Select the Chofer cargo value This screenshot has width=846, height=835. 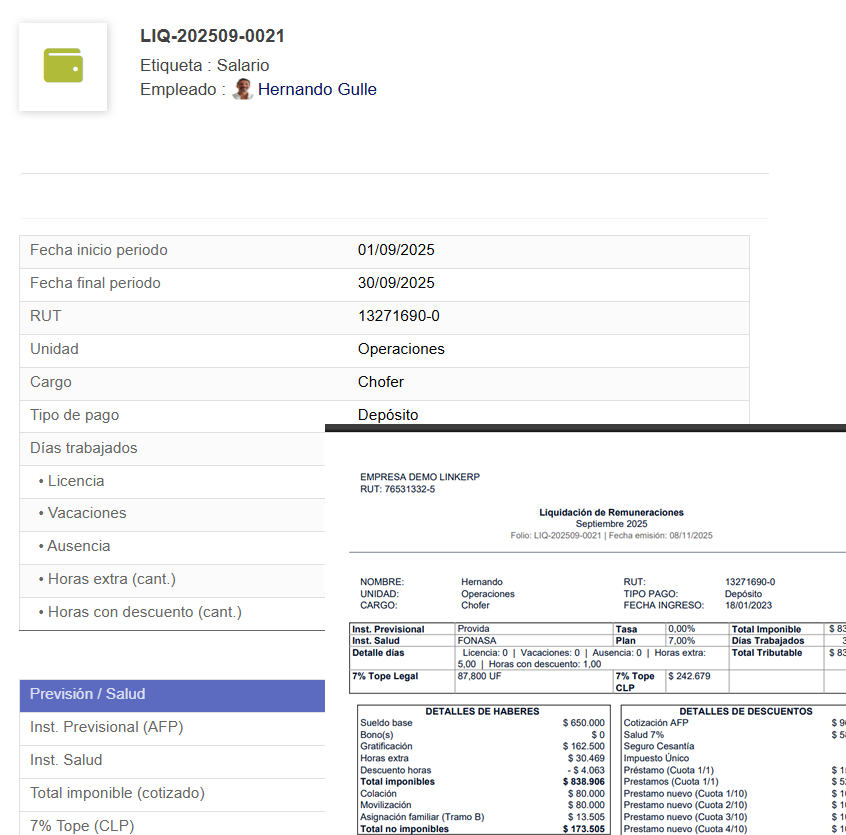(x=381, y=382)
